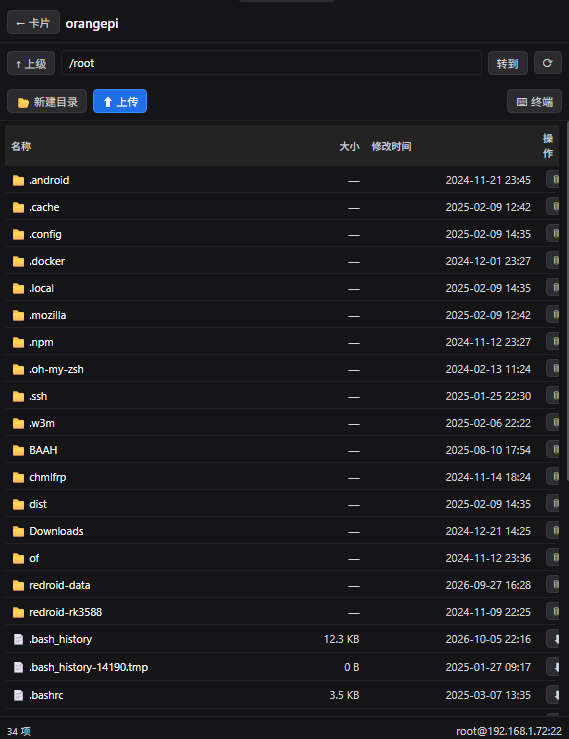
Task: Select the .bash_history-14190.tmp file name
Action: (x=89, y=667)
